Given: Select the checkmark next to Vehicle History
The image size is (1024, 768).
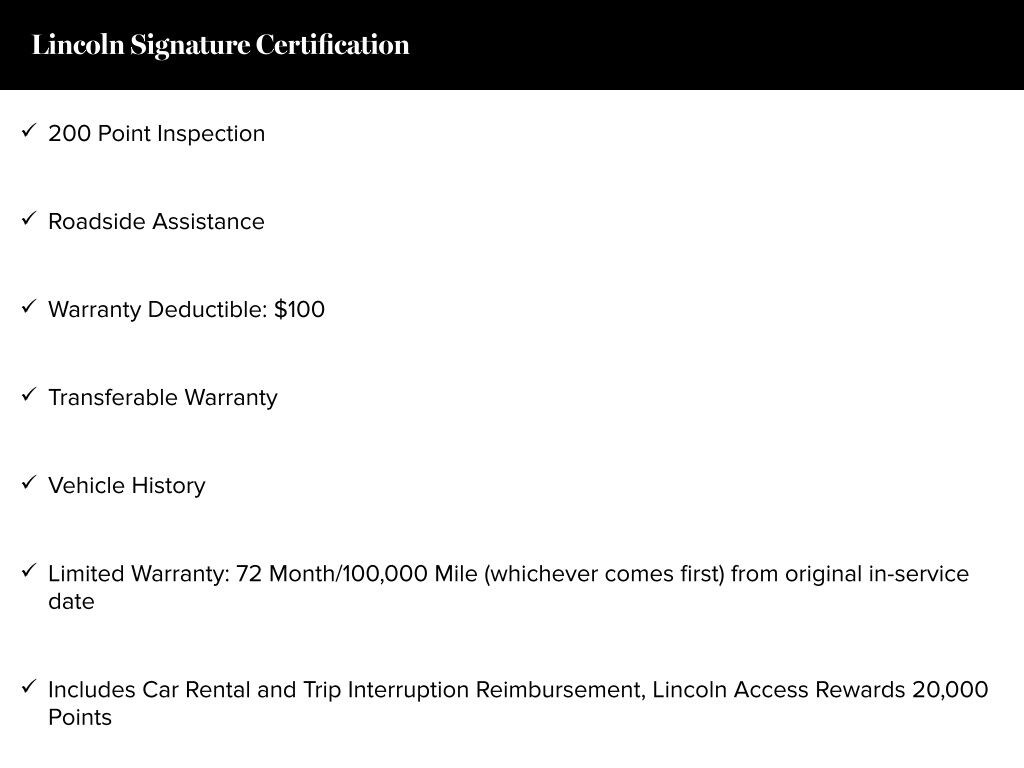Looking at the screenshot, I should tap(28, 483).
